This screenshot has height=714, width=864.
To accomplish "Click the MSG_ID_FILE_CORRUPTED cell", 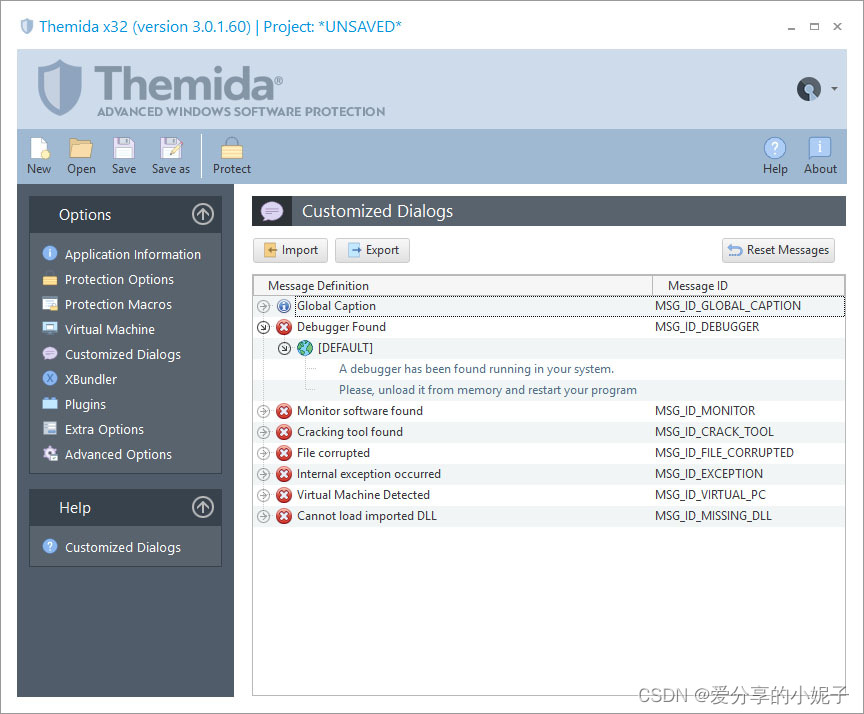I will tap(724, 453).
